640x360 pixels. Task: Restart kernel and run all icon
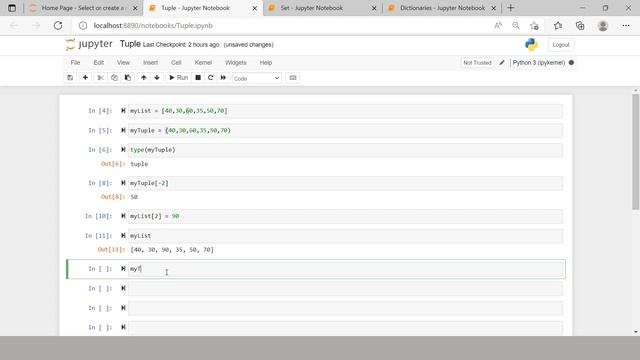pyautogui.click(x=223, y=78)
